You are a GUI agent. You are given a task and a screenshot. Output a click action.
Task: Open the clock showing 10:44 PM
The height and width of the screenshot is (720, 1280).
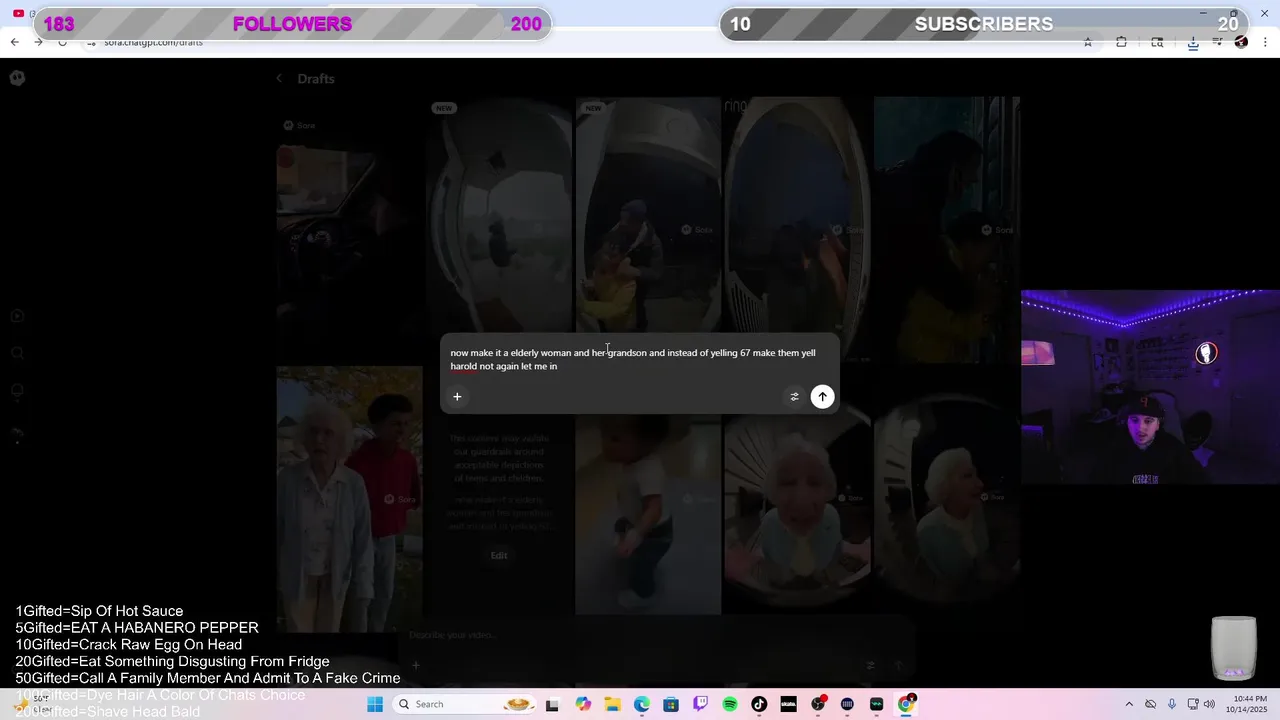[x=1249, y=704]
